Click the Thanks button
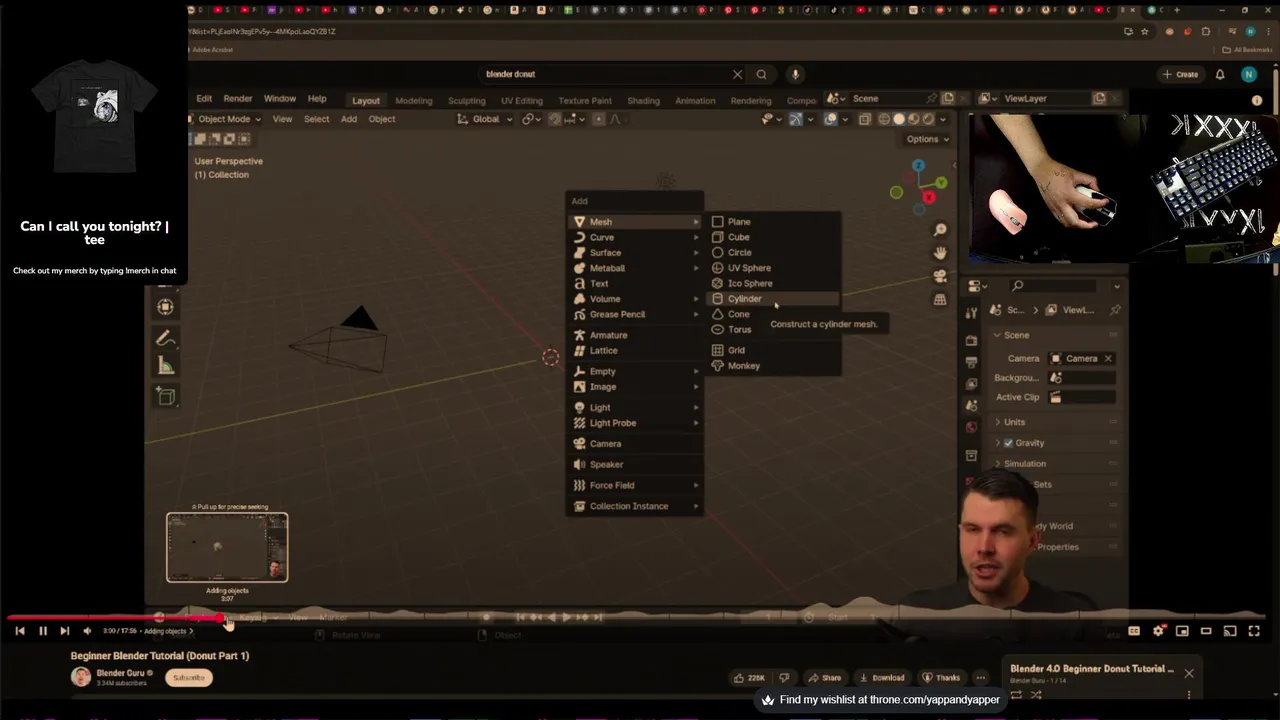 [x=942, y=678]
